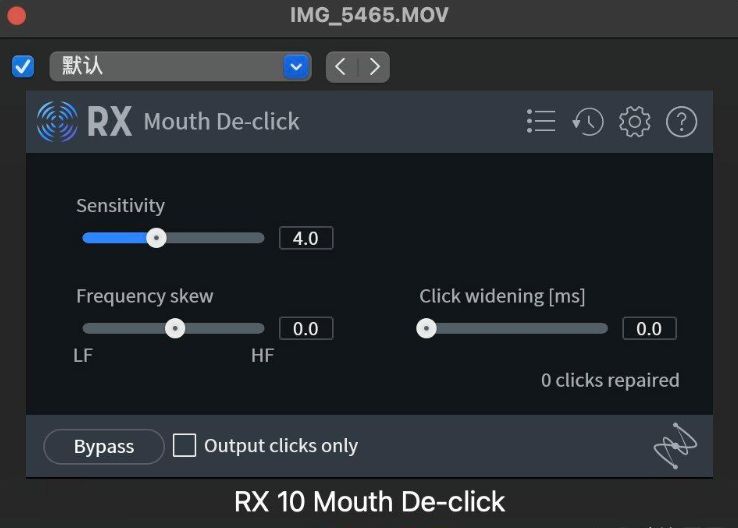This screenshot has width=738, height=528.
Task: Click the iZotope logo icon
Action: (675, 446)
